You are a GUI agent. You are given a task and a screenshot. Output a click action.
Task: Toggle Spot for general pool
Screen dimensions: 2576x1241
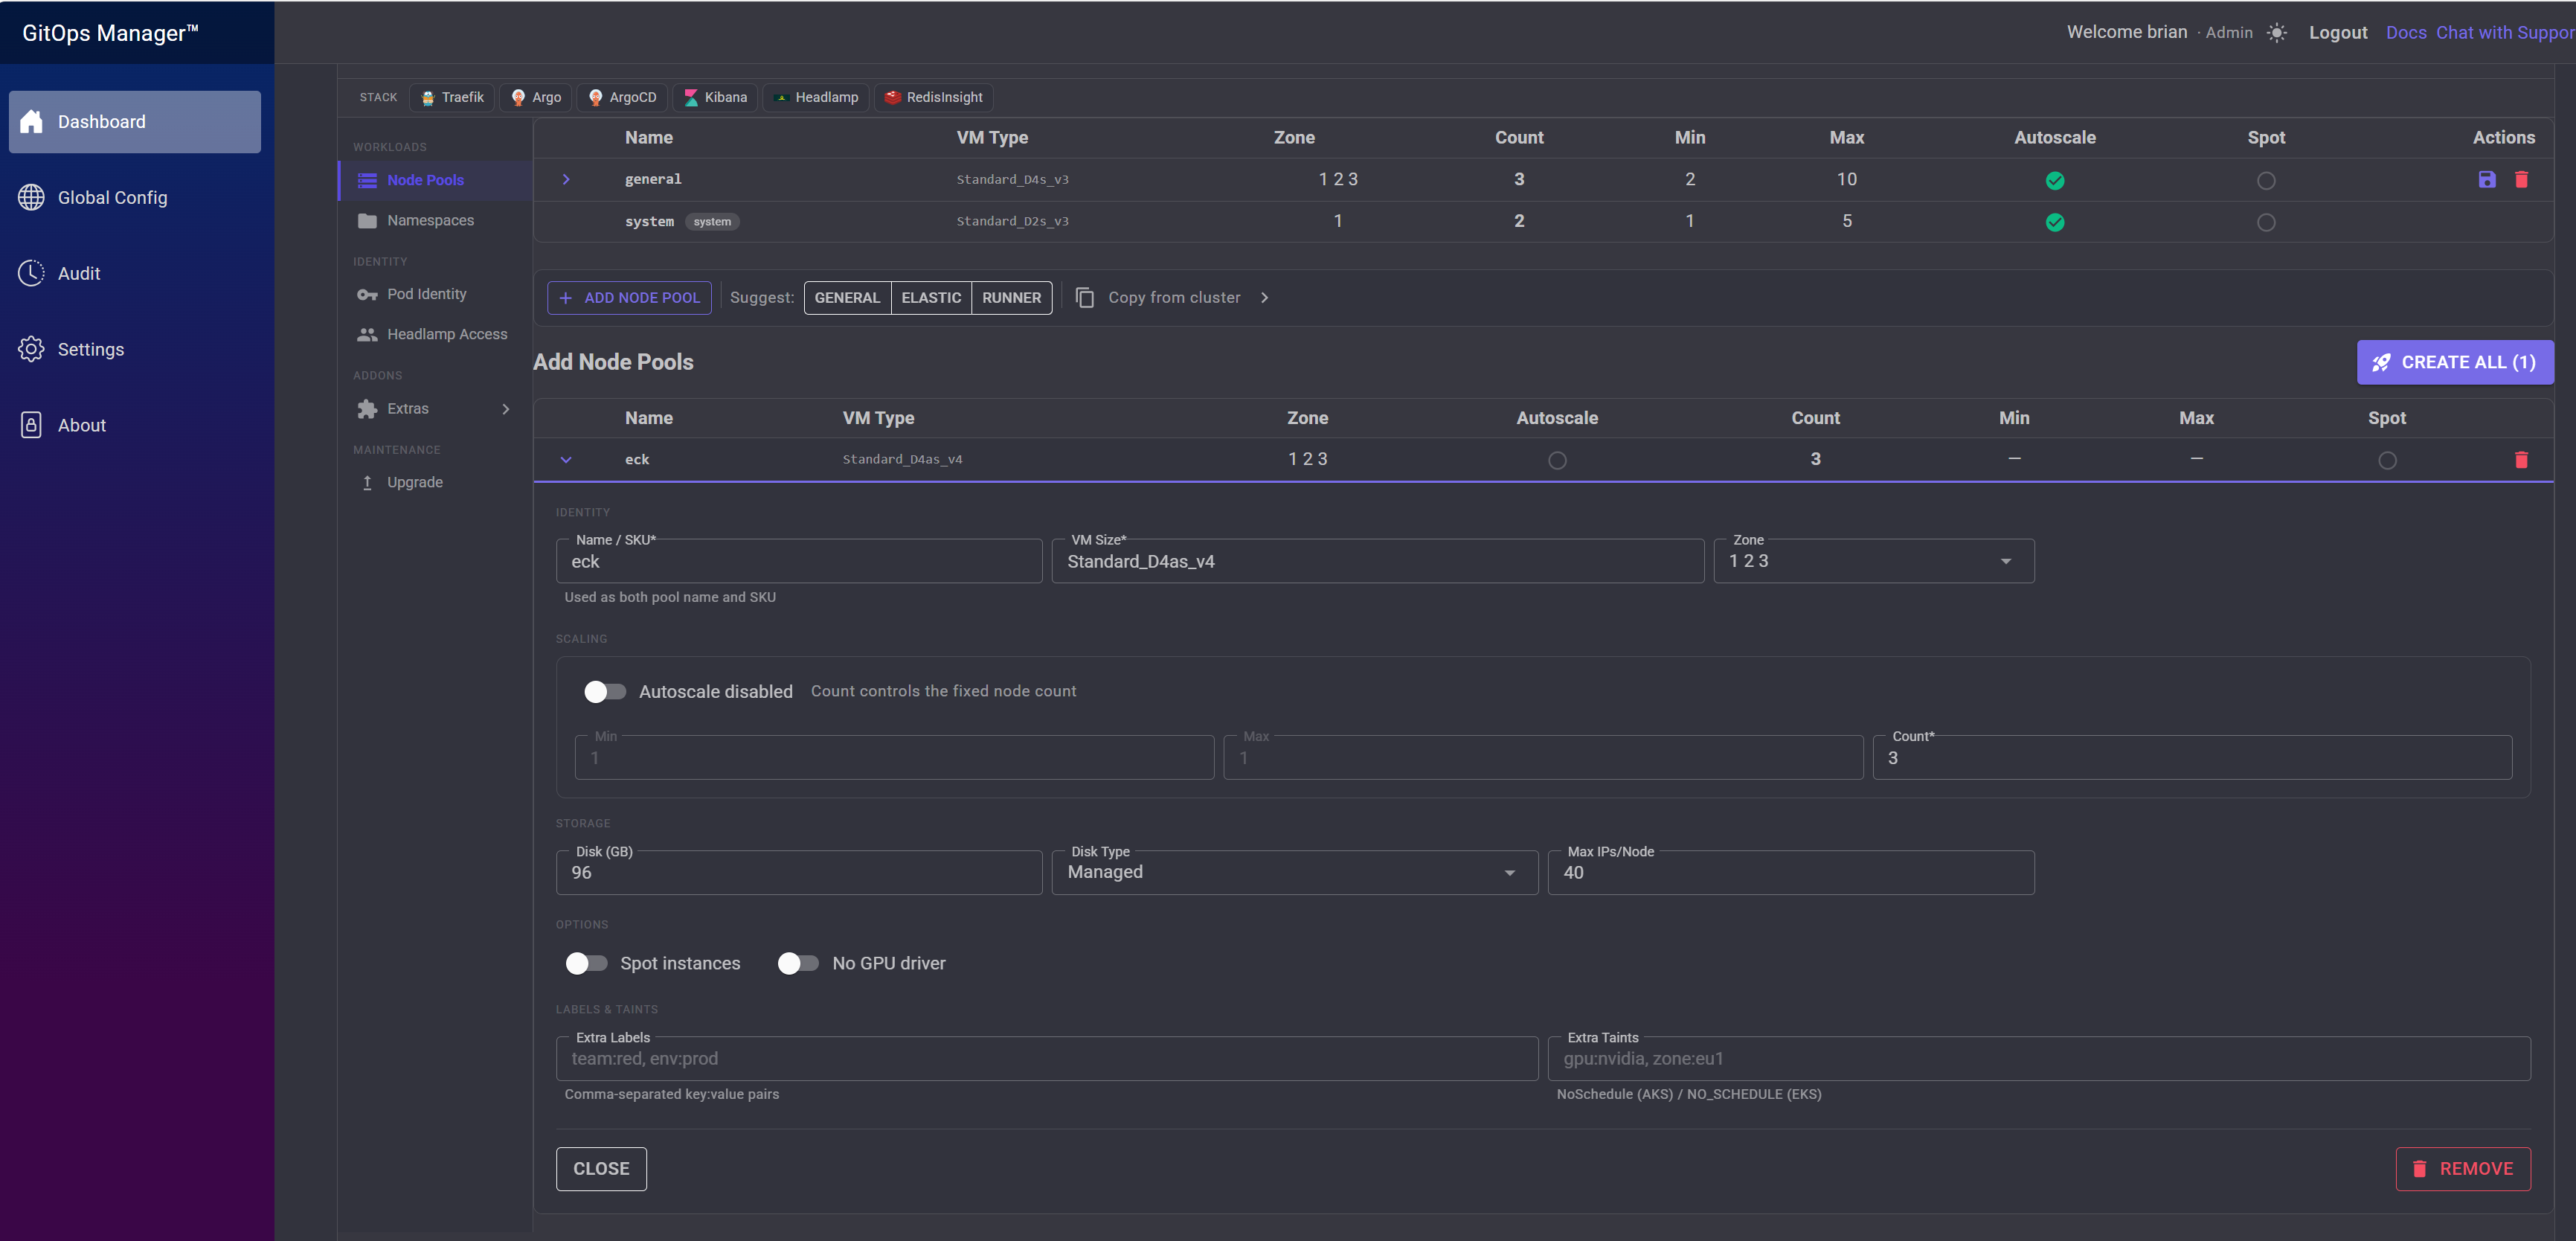(2265, 180)
